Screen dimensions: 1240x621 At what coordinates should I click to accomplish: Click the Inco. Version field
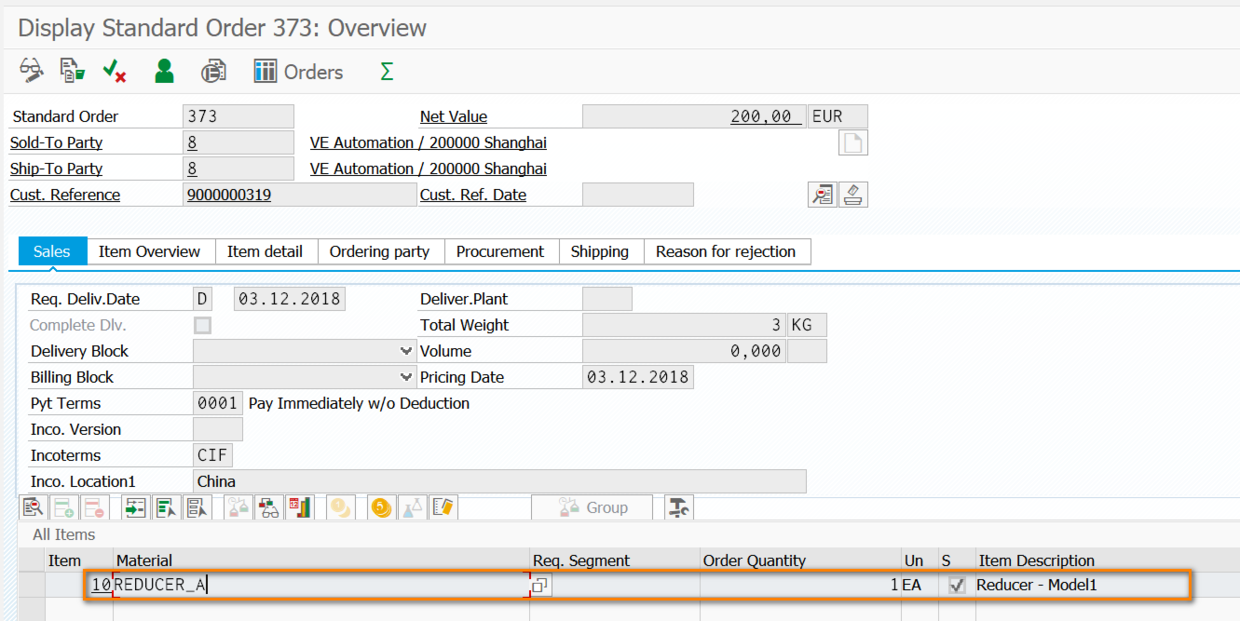pos(218,429)
